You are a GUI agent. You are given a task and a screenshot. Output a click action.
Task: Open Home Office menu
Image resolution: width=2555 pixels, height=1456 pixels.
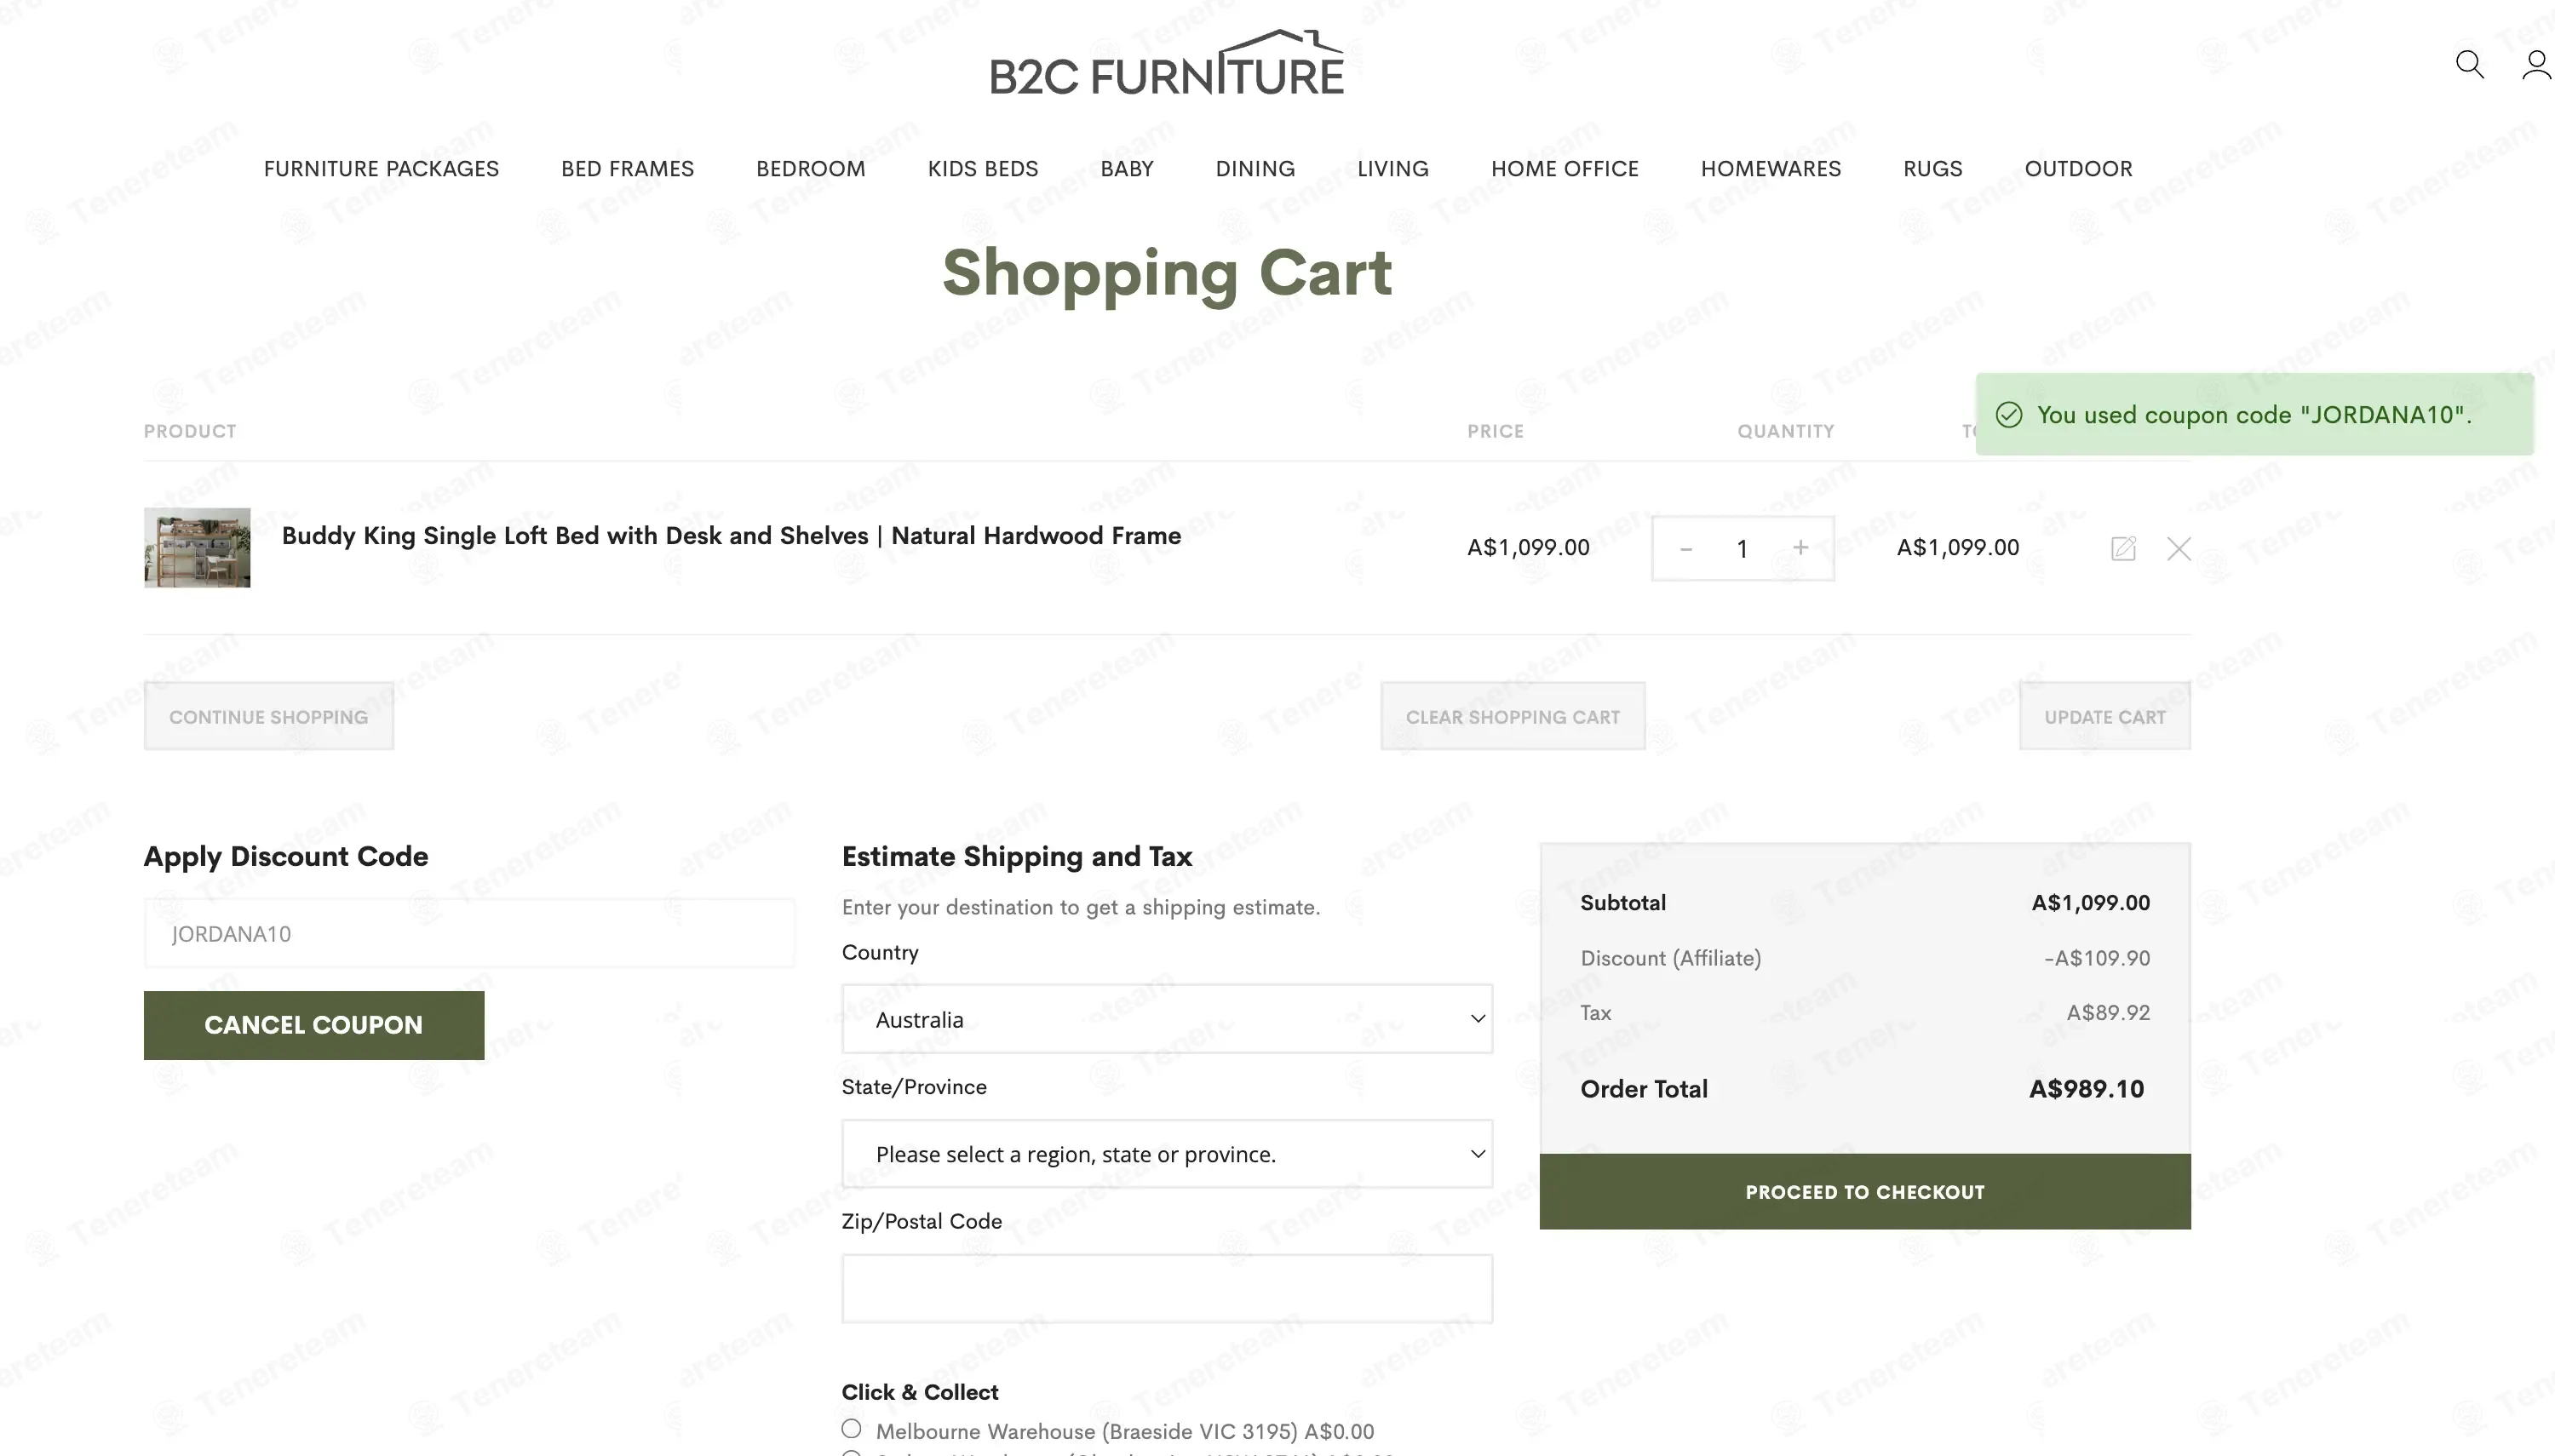click(1565, 169)
